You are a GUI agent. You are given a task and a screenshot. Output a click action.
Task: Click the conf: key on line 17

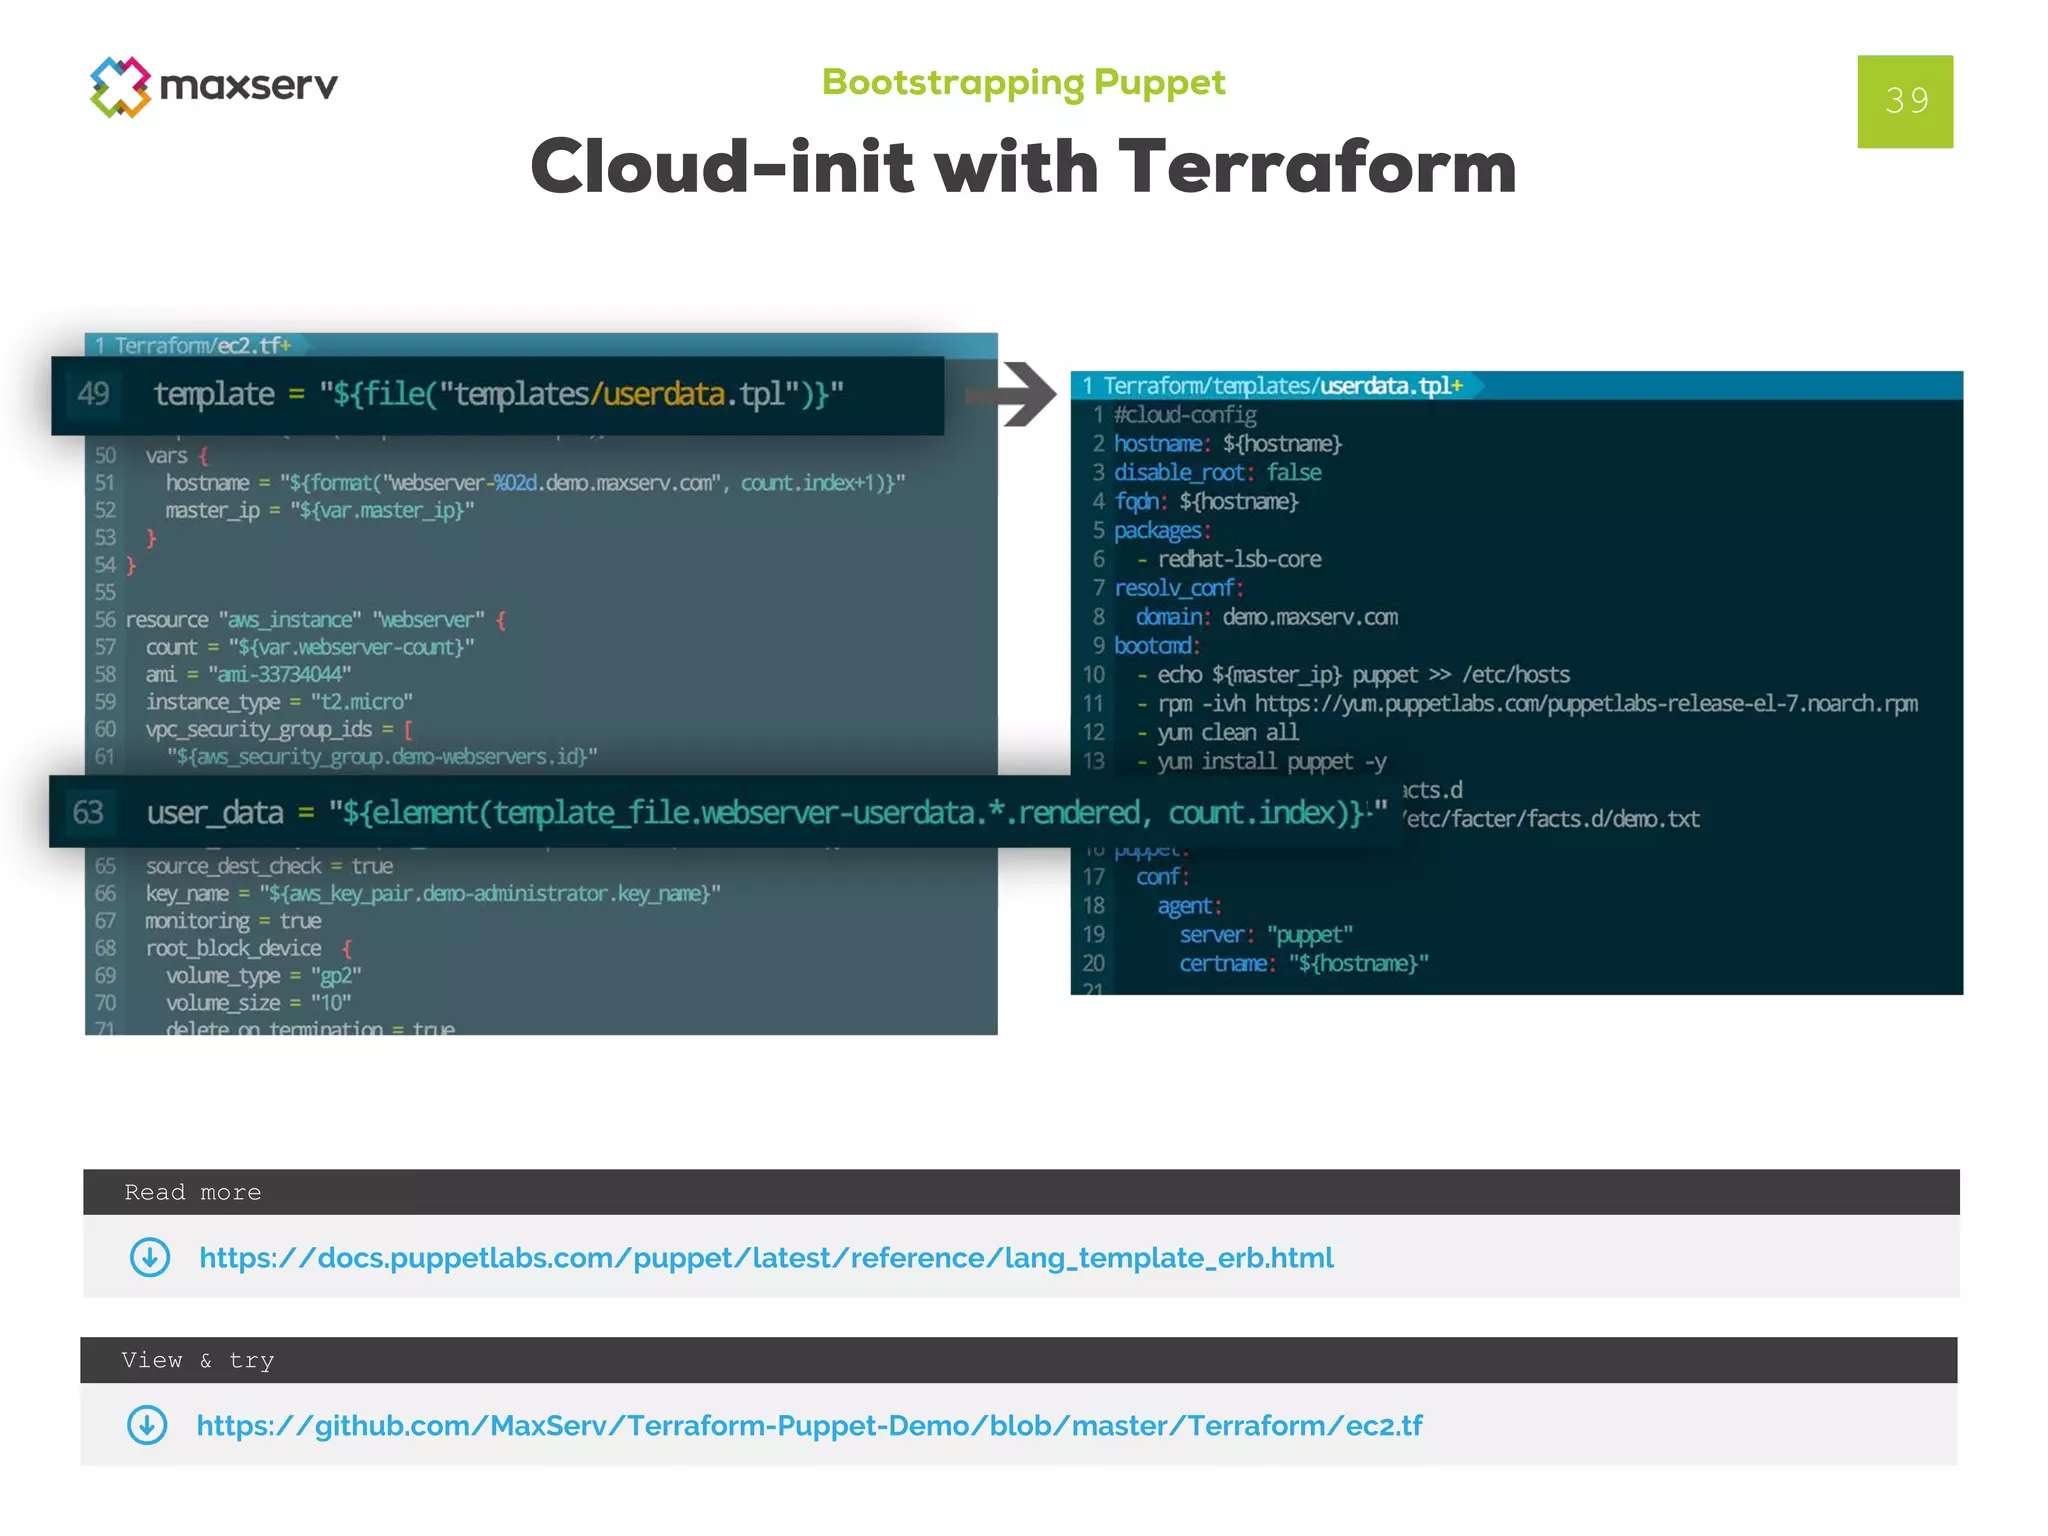click(1163, 878)
